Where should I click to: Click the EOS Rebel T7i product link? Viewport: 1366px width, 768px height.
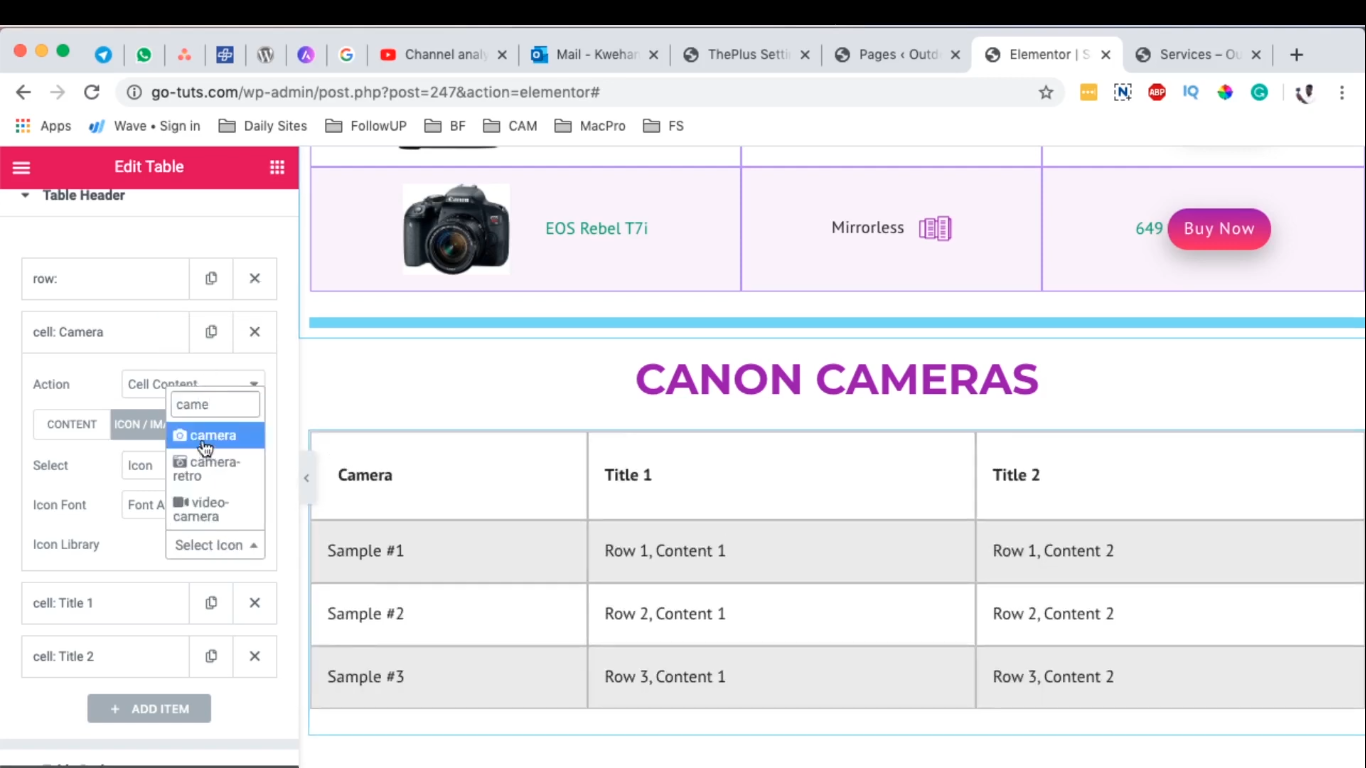596,228
